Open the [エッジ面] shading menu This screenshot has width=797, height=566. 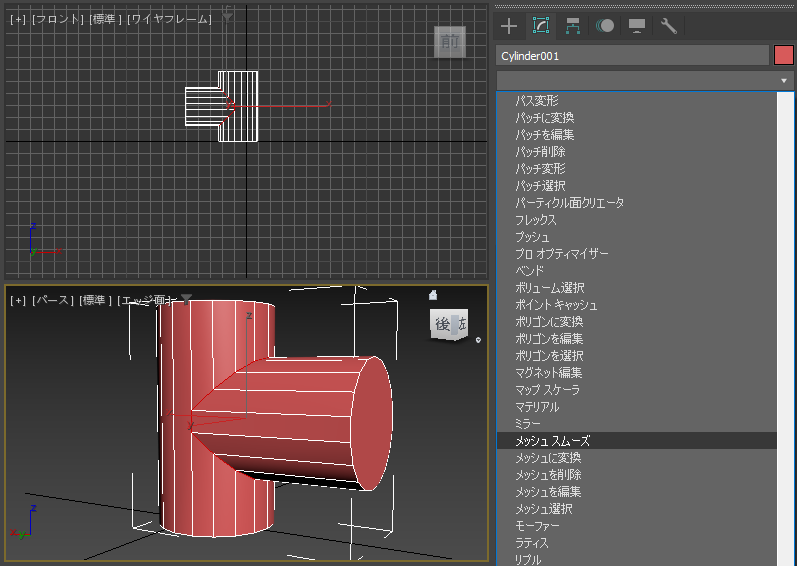click(147, 300)
